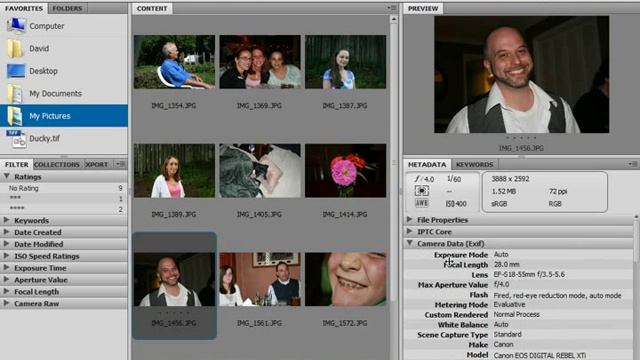Click the metering mode icon in metadata placard
640x360 pixels.
pyautogui.click(x=422, y=191)
